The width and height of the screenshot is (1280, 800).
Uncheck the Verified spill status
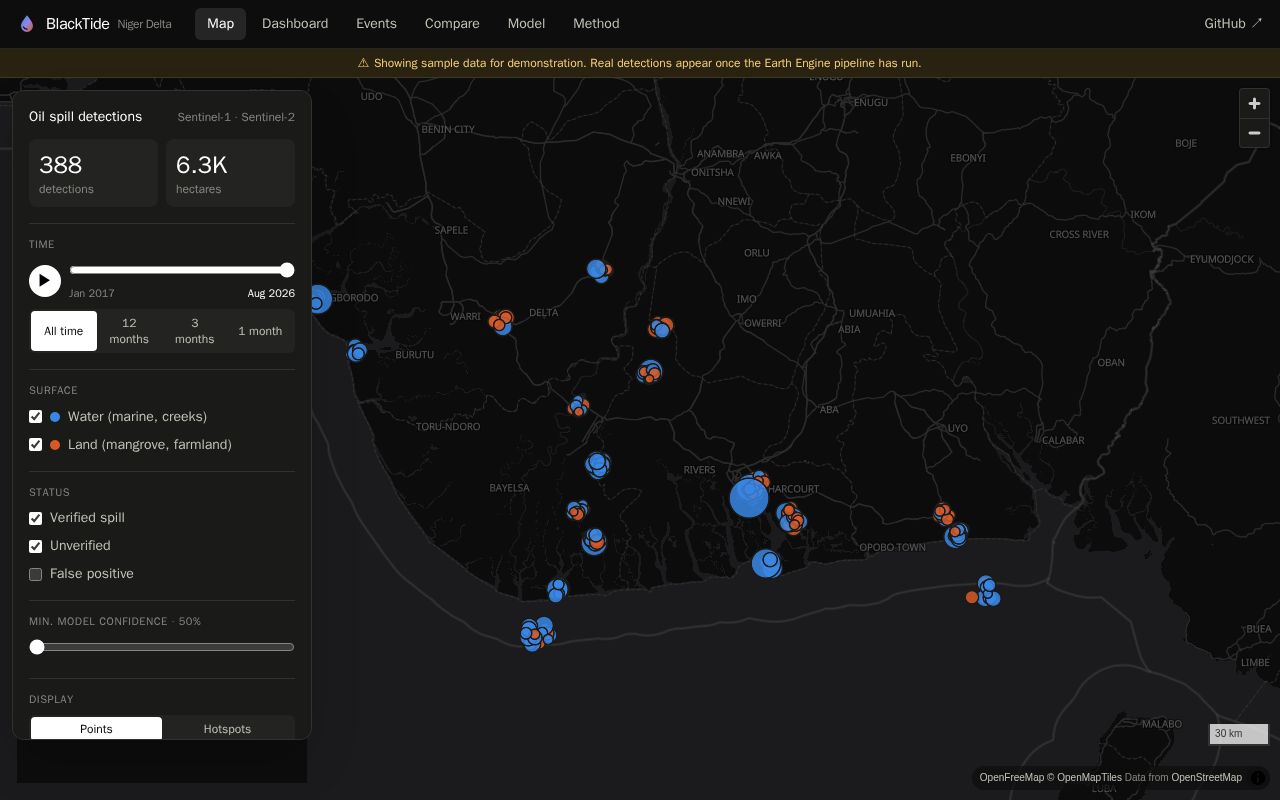pos(35,518)
